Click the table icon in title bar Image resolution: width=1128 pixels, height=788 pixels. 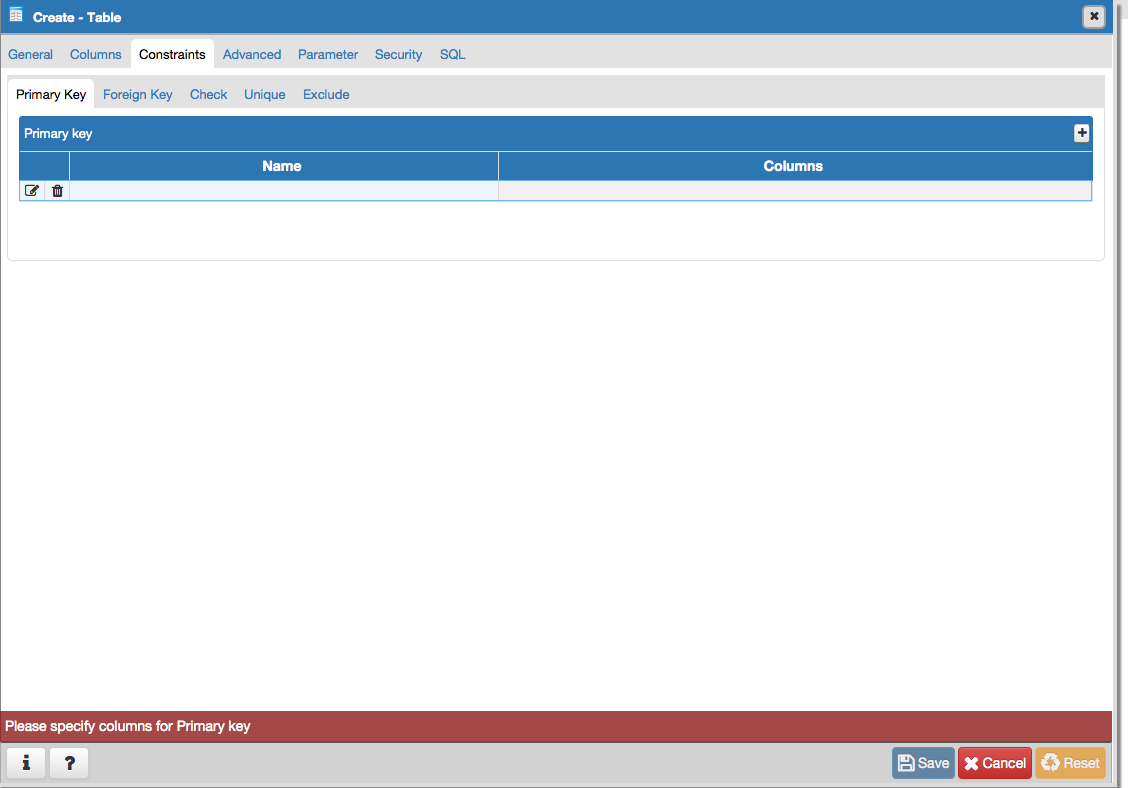[x=16, y=16]
